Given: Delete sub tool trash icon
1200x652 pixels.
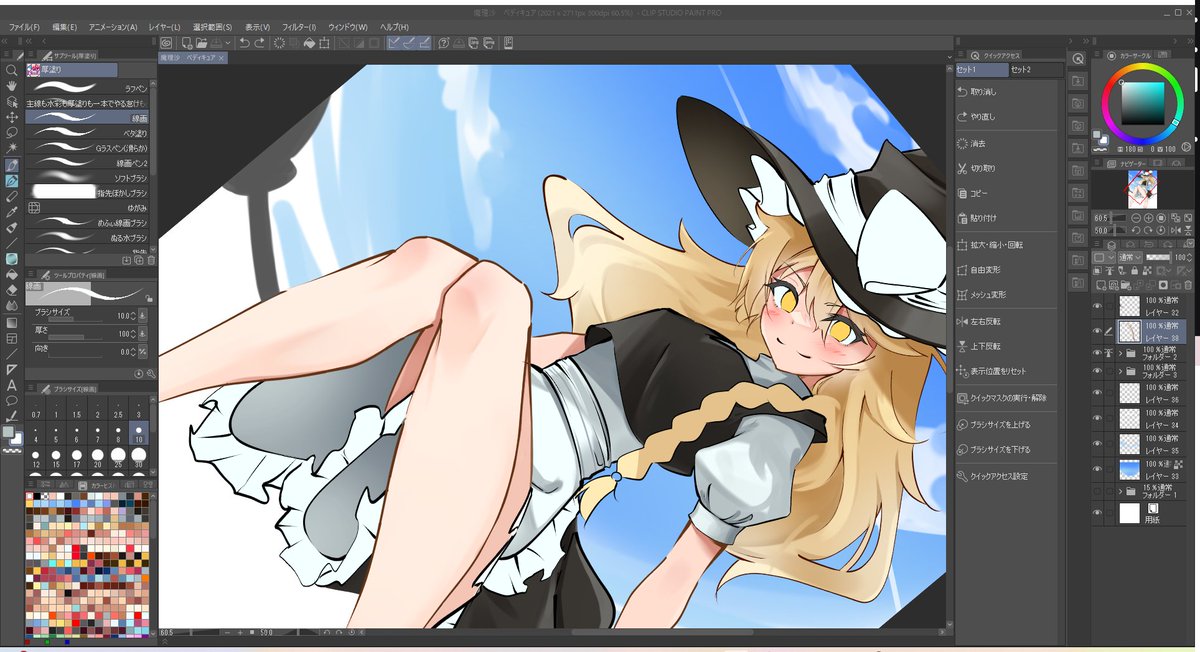Looking at the screenshot, I should (x=152, y=260).
